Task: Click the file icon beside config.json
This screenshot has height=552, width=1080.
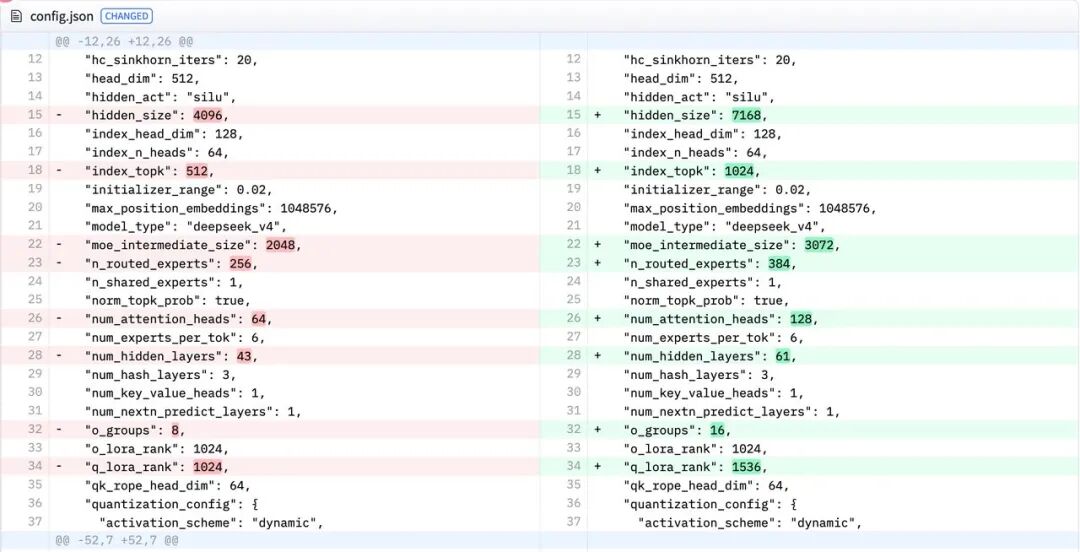Action: click(17, 16)
